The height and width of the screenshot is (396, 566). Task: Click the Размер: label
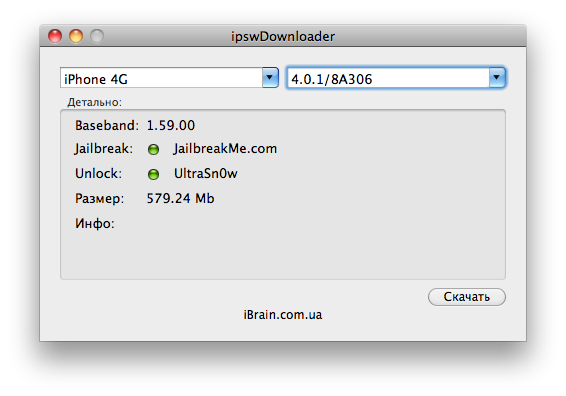pyautogui.click(x=100, y=199)
